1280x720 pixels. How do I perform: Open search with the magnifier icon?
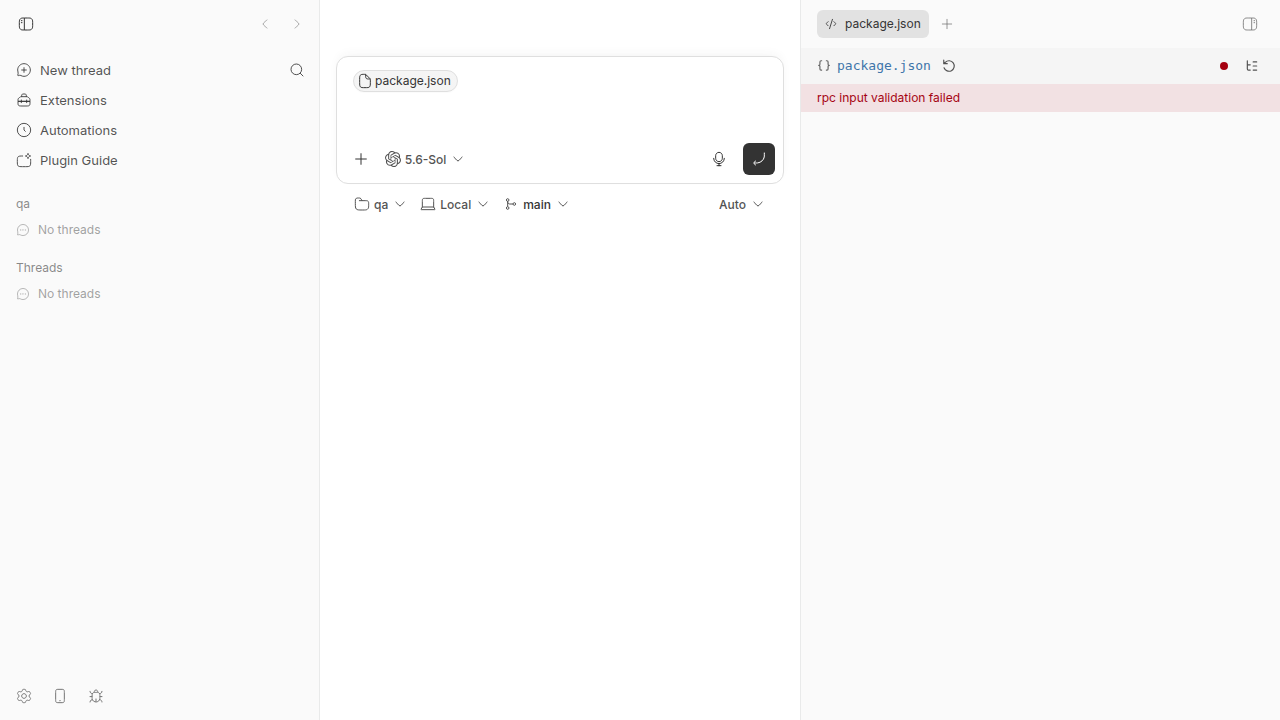pyautogui.click(x=297, y=70)
